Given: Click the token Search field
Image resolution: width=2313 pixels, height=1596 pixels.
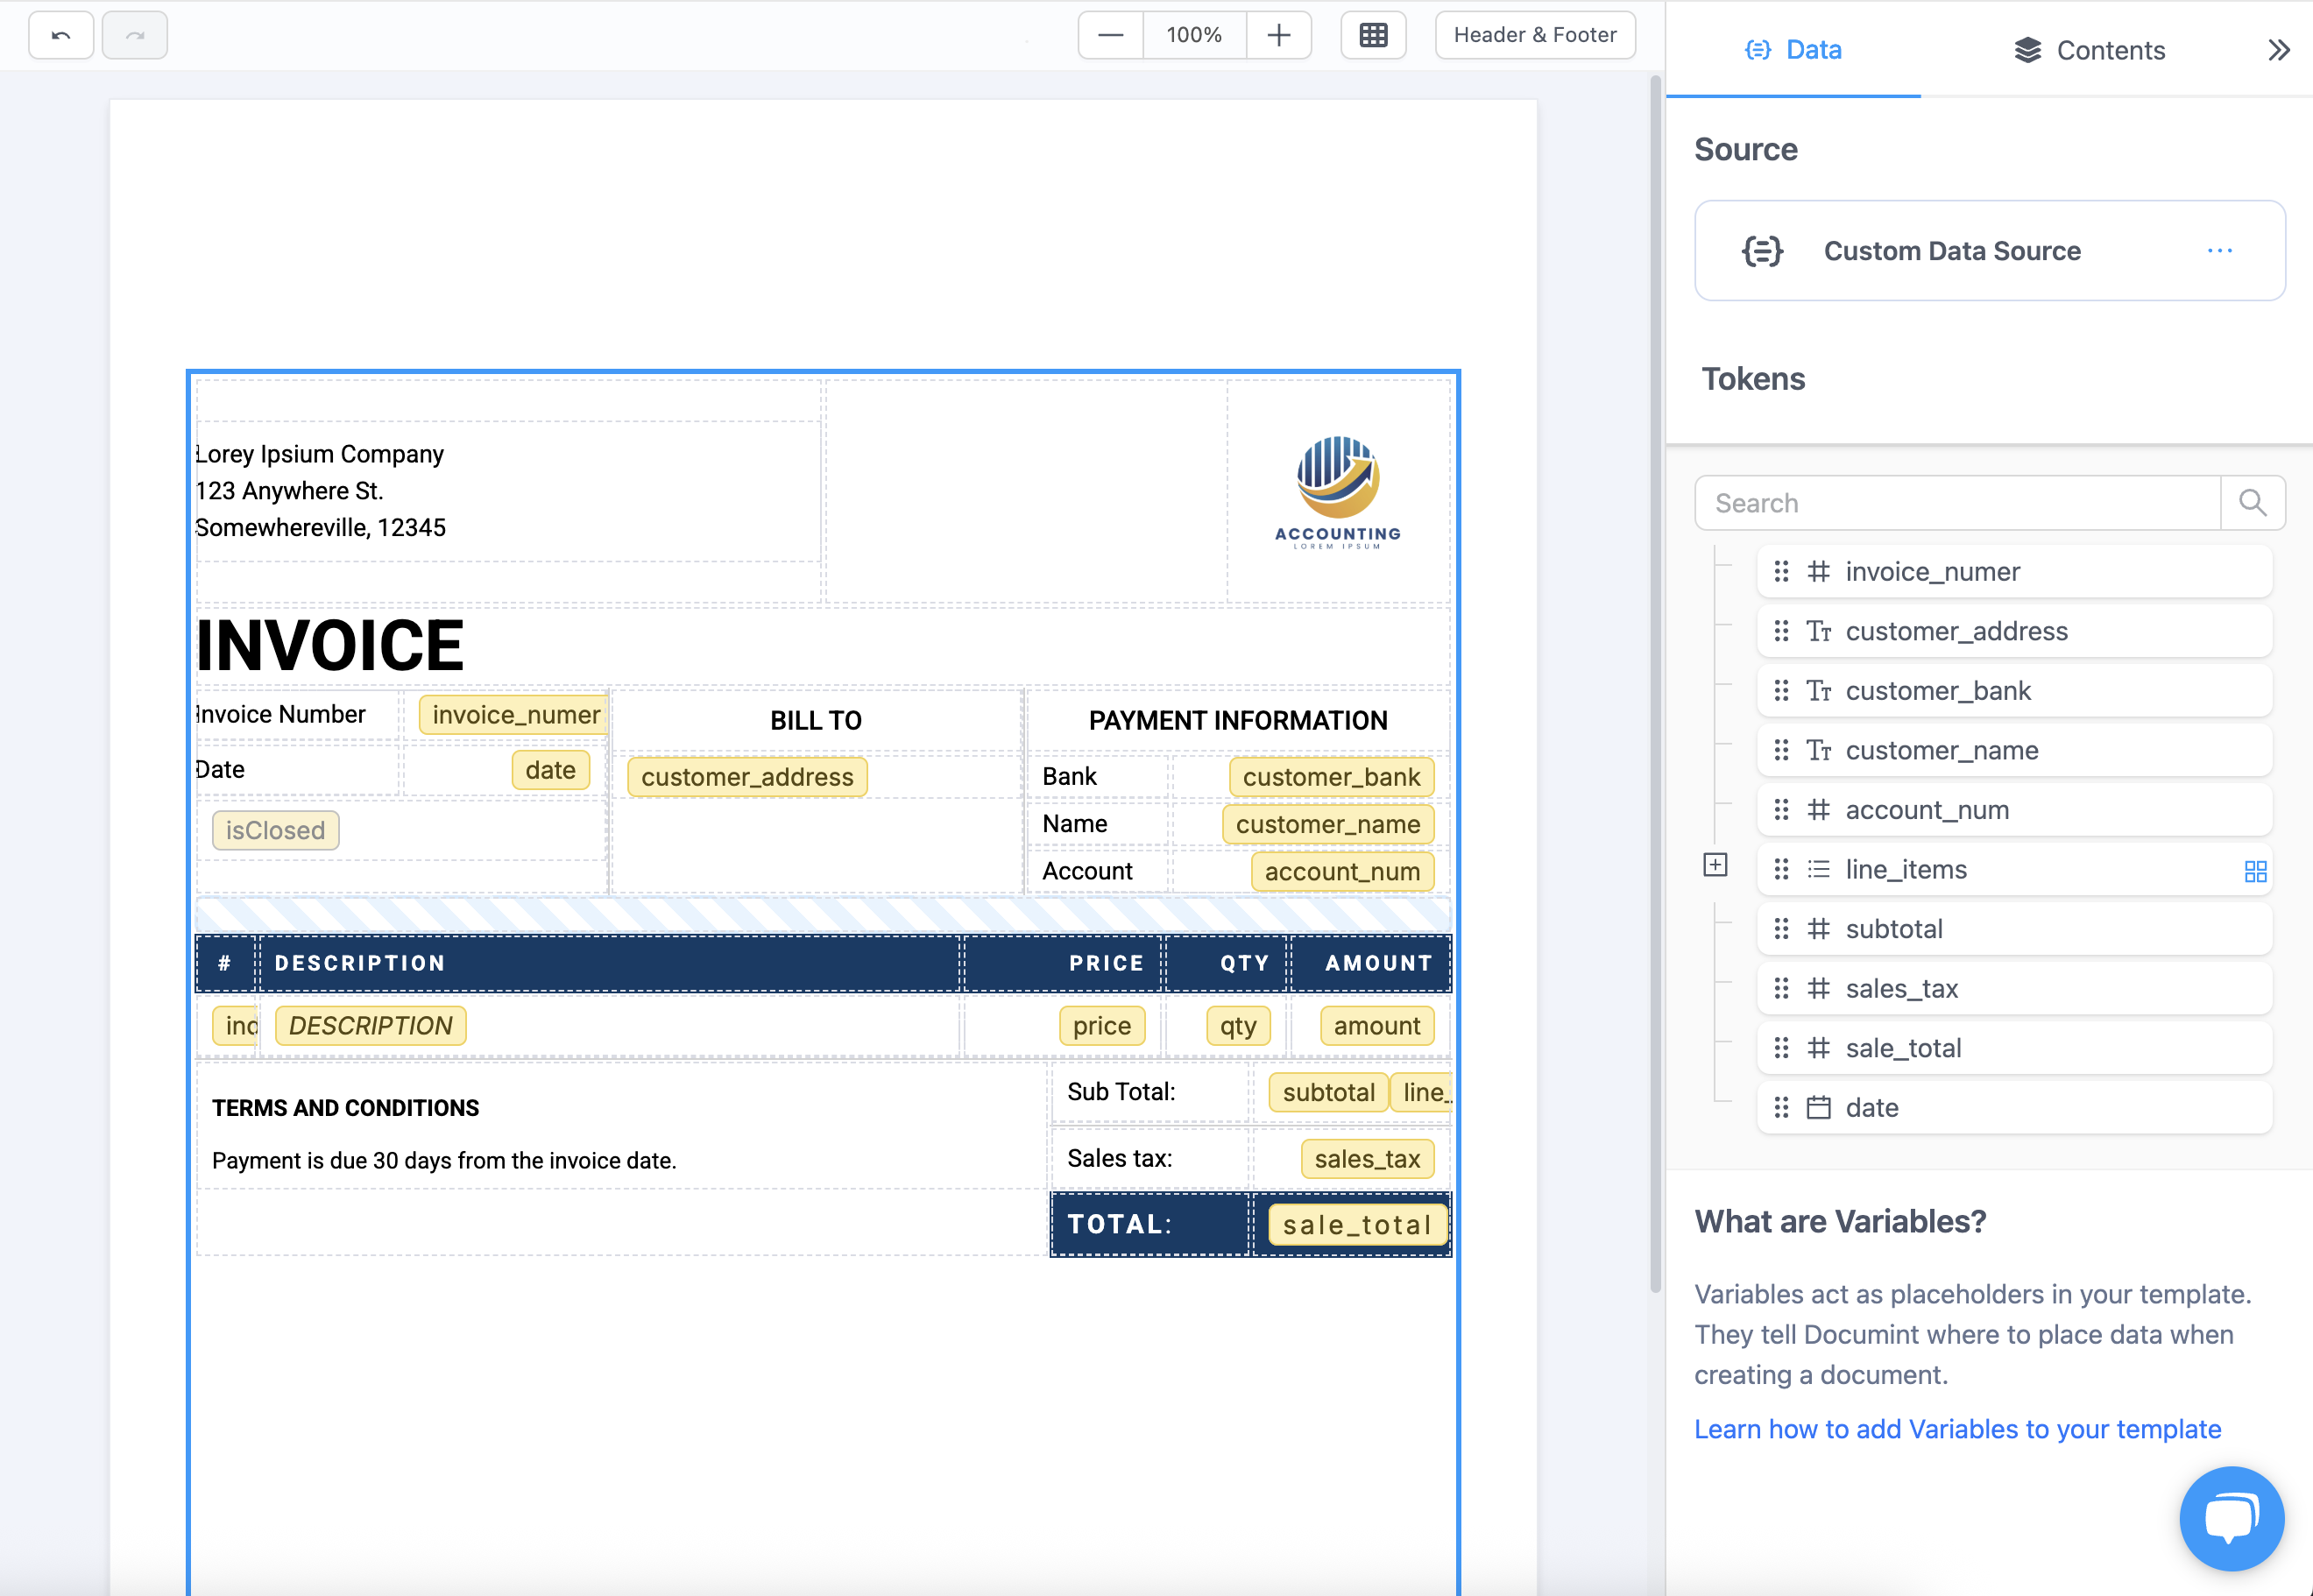Looking at the screenshot, I should 1956,502.
